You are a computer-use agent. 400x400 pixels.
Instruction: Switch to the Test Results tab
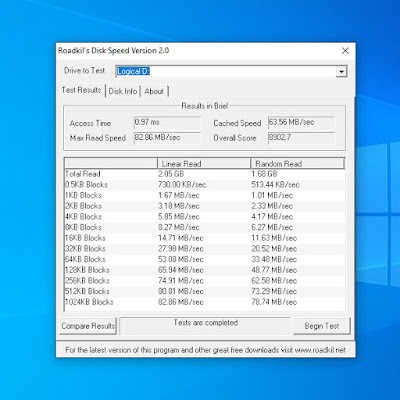(x=81, y=90)
